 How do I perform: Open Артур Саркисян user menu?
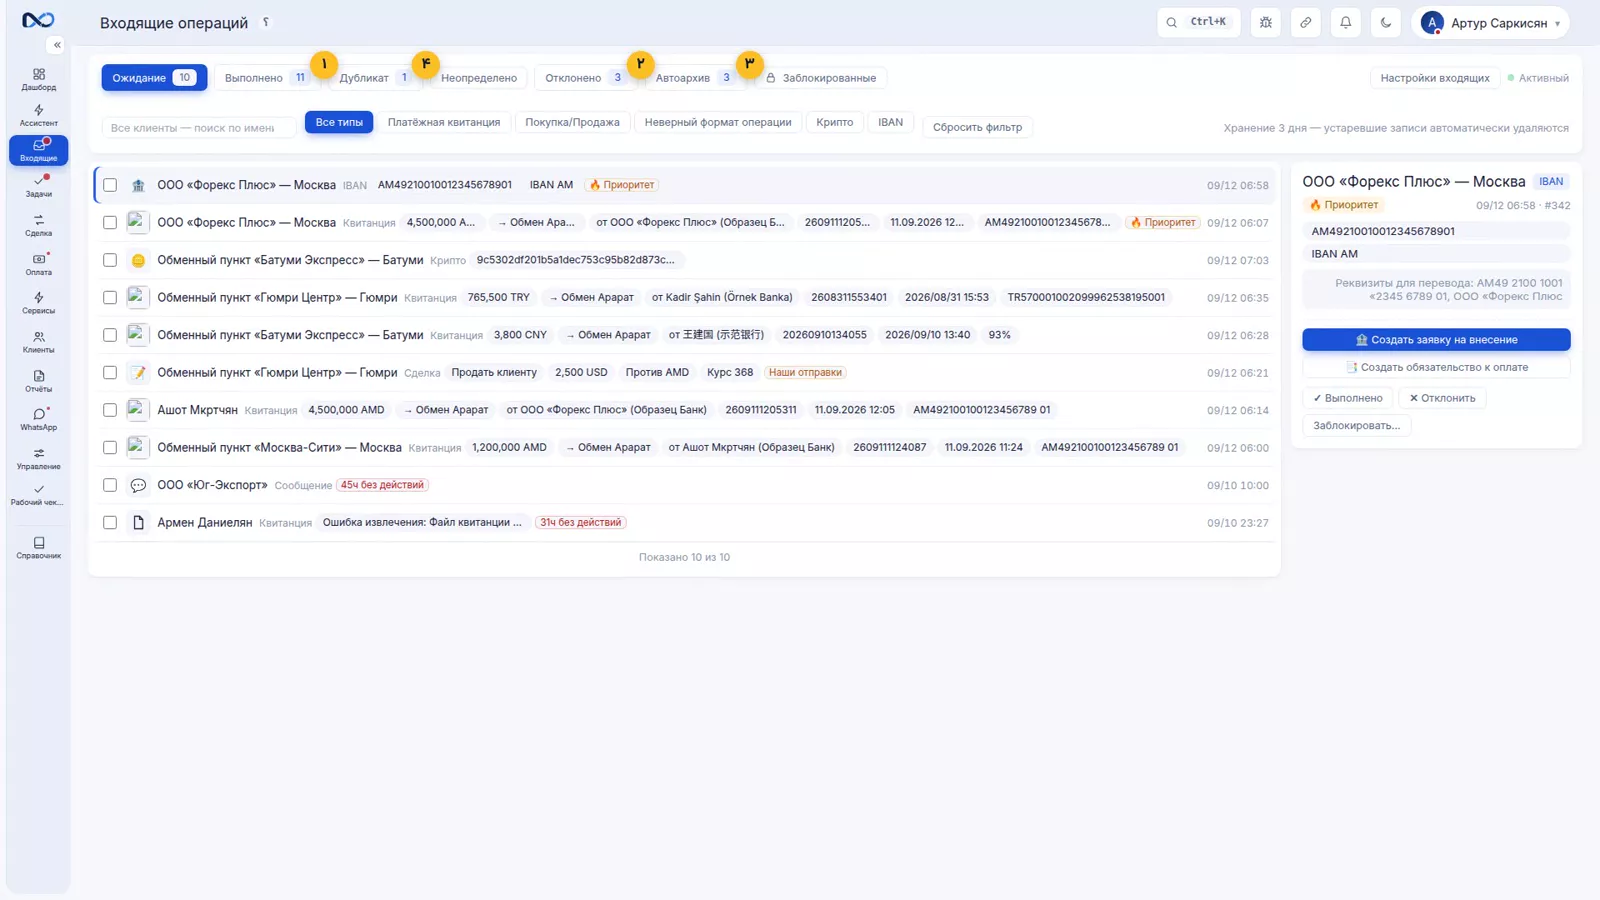click(1490, 22)
